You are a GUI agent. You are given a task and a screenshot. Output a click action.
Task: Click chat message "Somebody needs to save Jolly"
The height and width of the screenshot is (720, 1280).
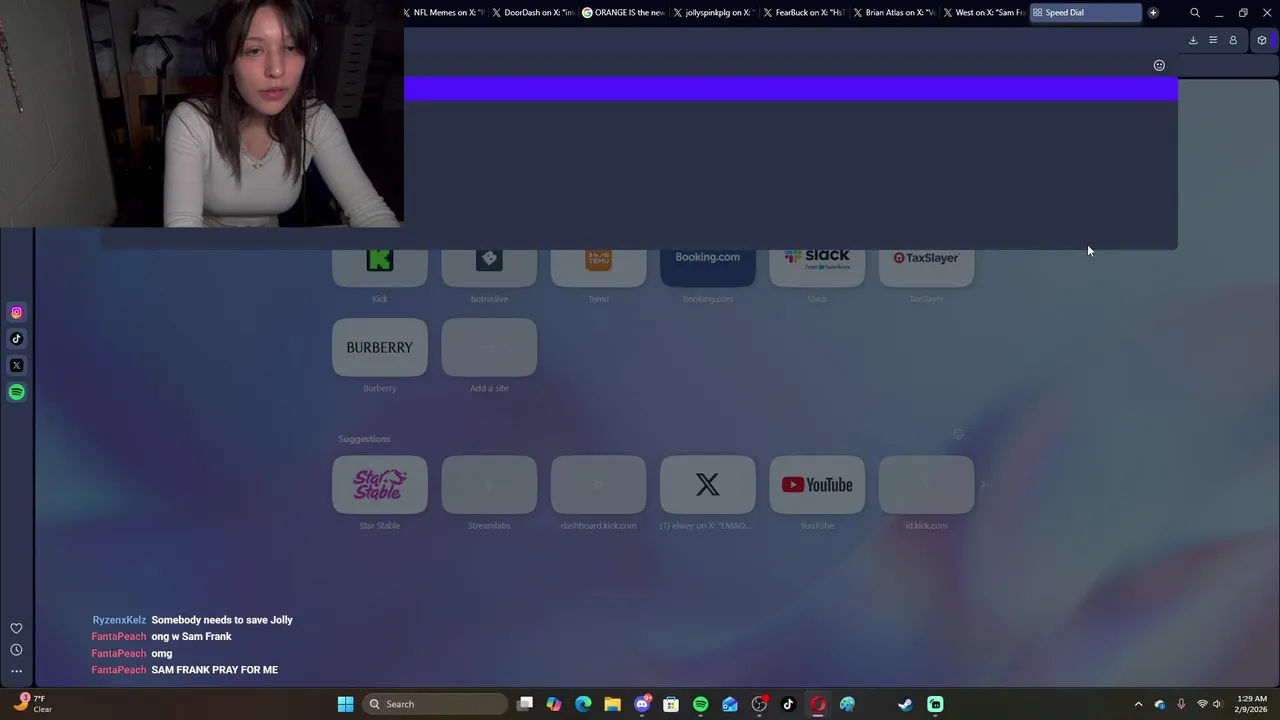[222, 620]
